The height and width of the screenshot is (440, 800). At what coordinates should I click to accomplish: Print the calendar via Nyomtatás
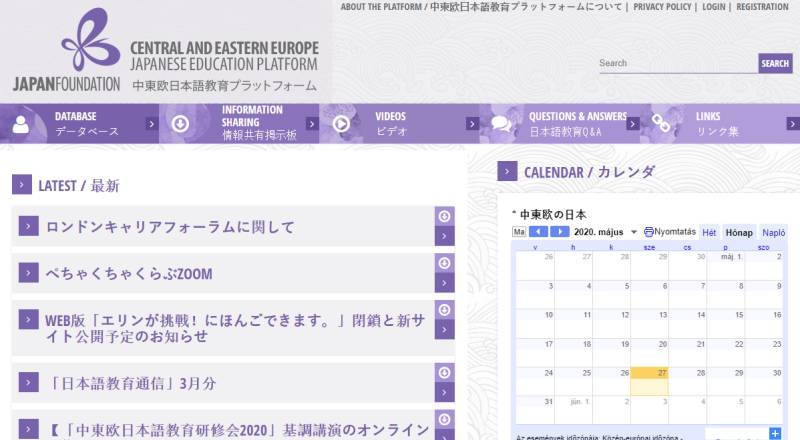tap(669, 232)
